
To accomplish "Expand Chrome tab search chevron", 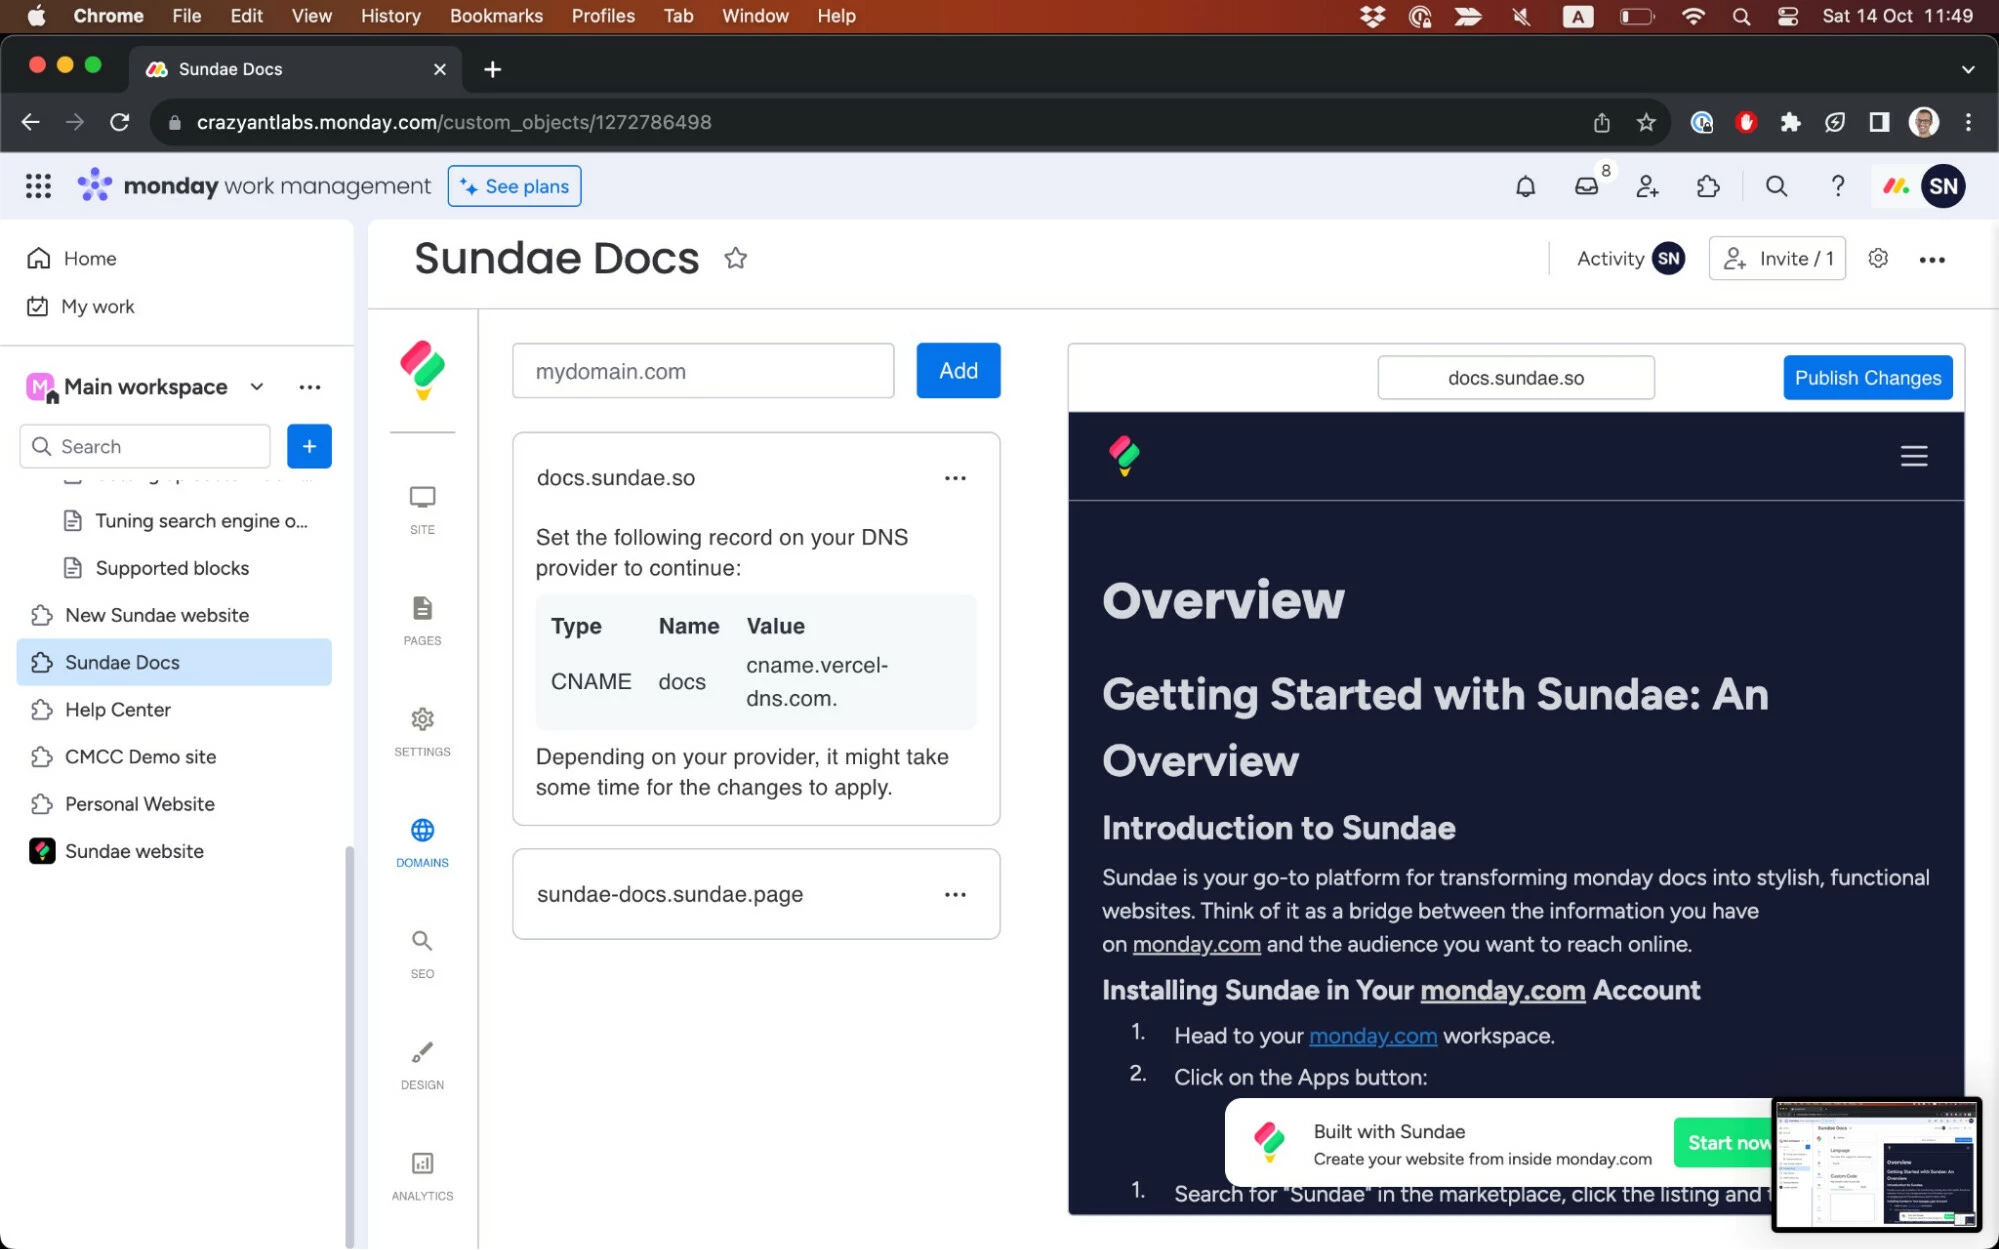I will point(1967,69).
